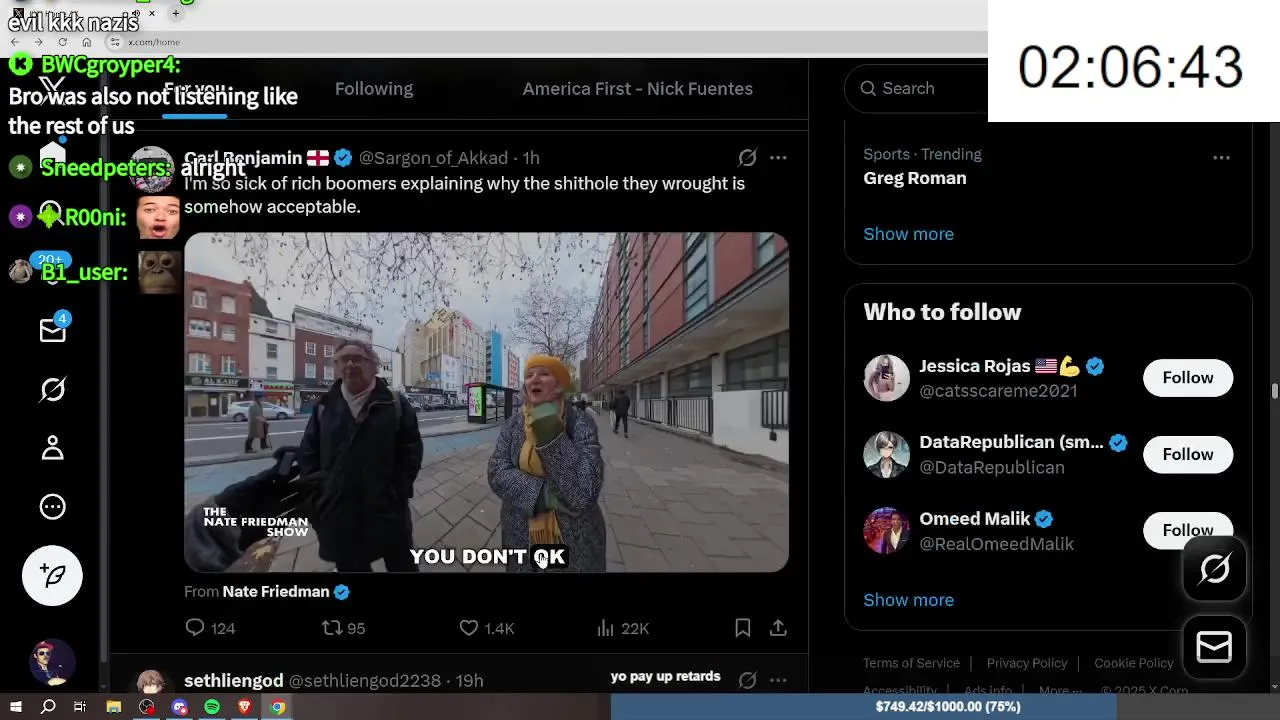Open File Explorer from the taskbar

click(x=114, y=707)
